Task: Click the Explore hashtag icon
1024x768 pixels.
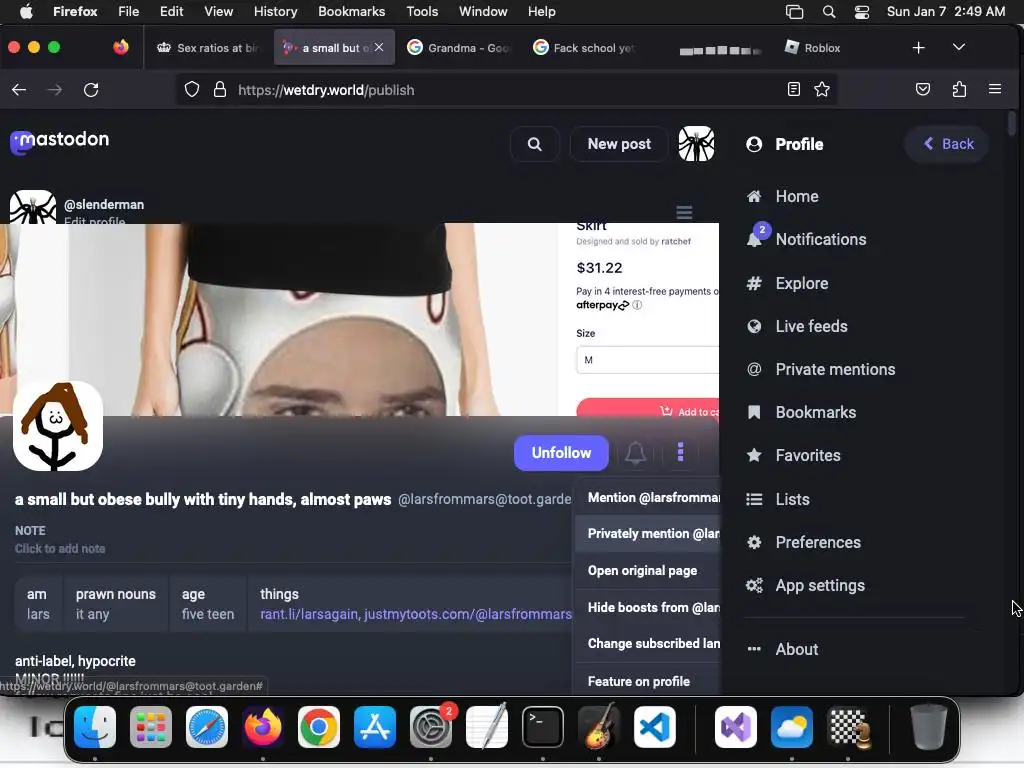Action: (754, 283)
